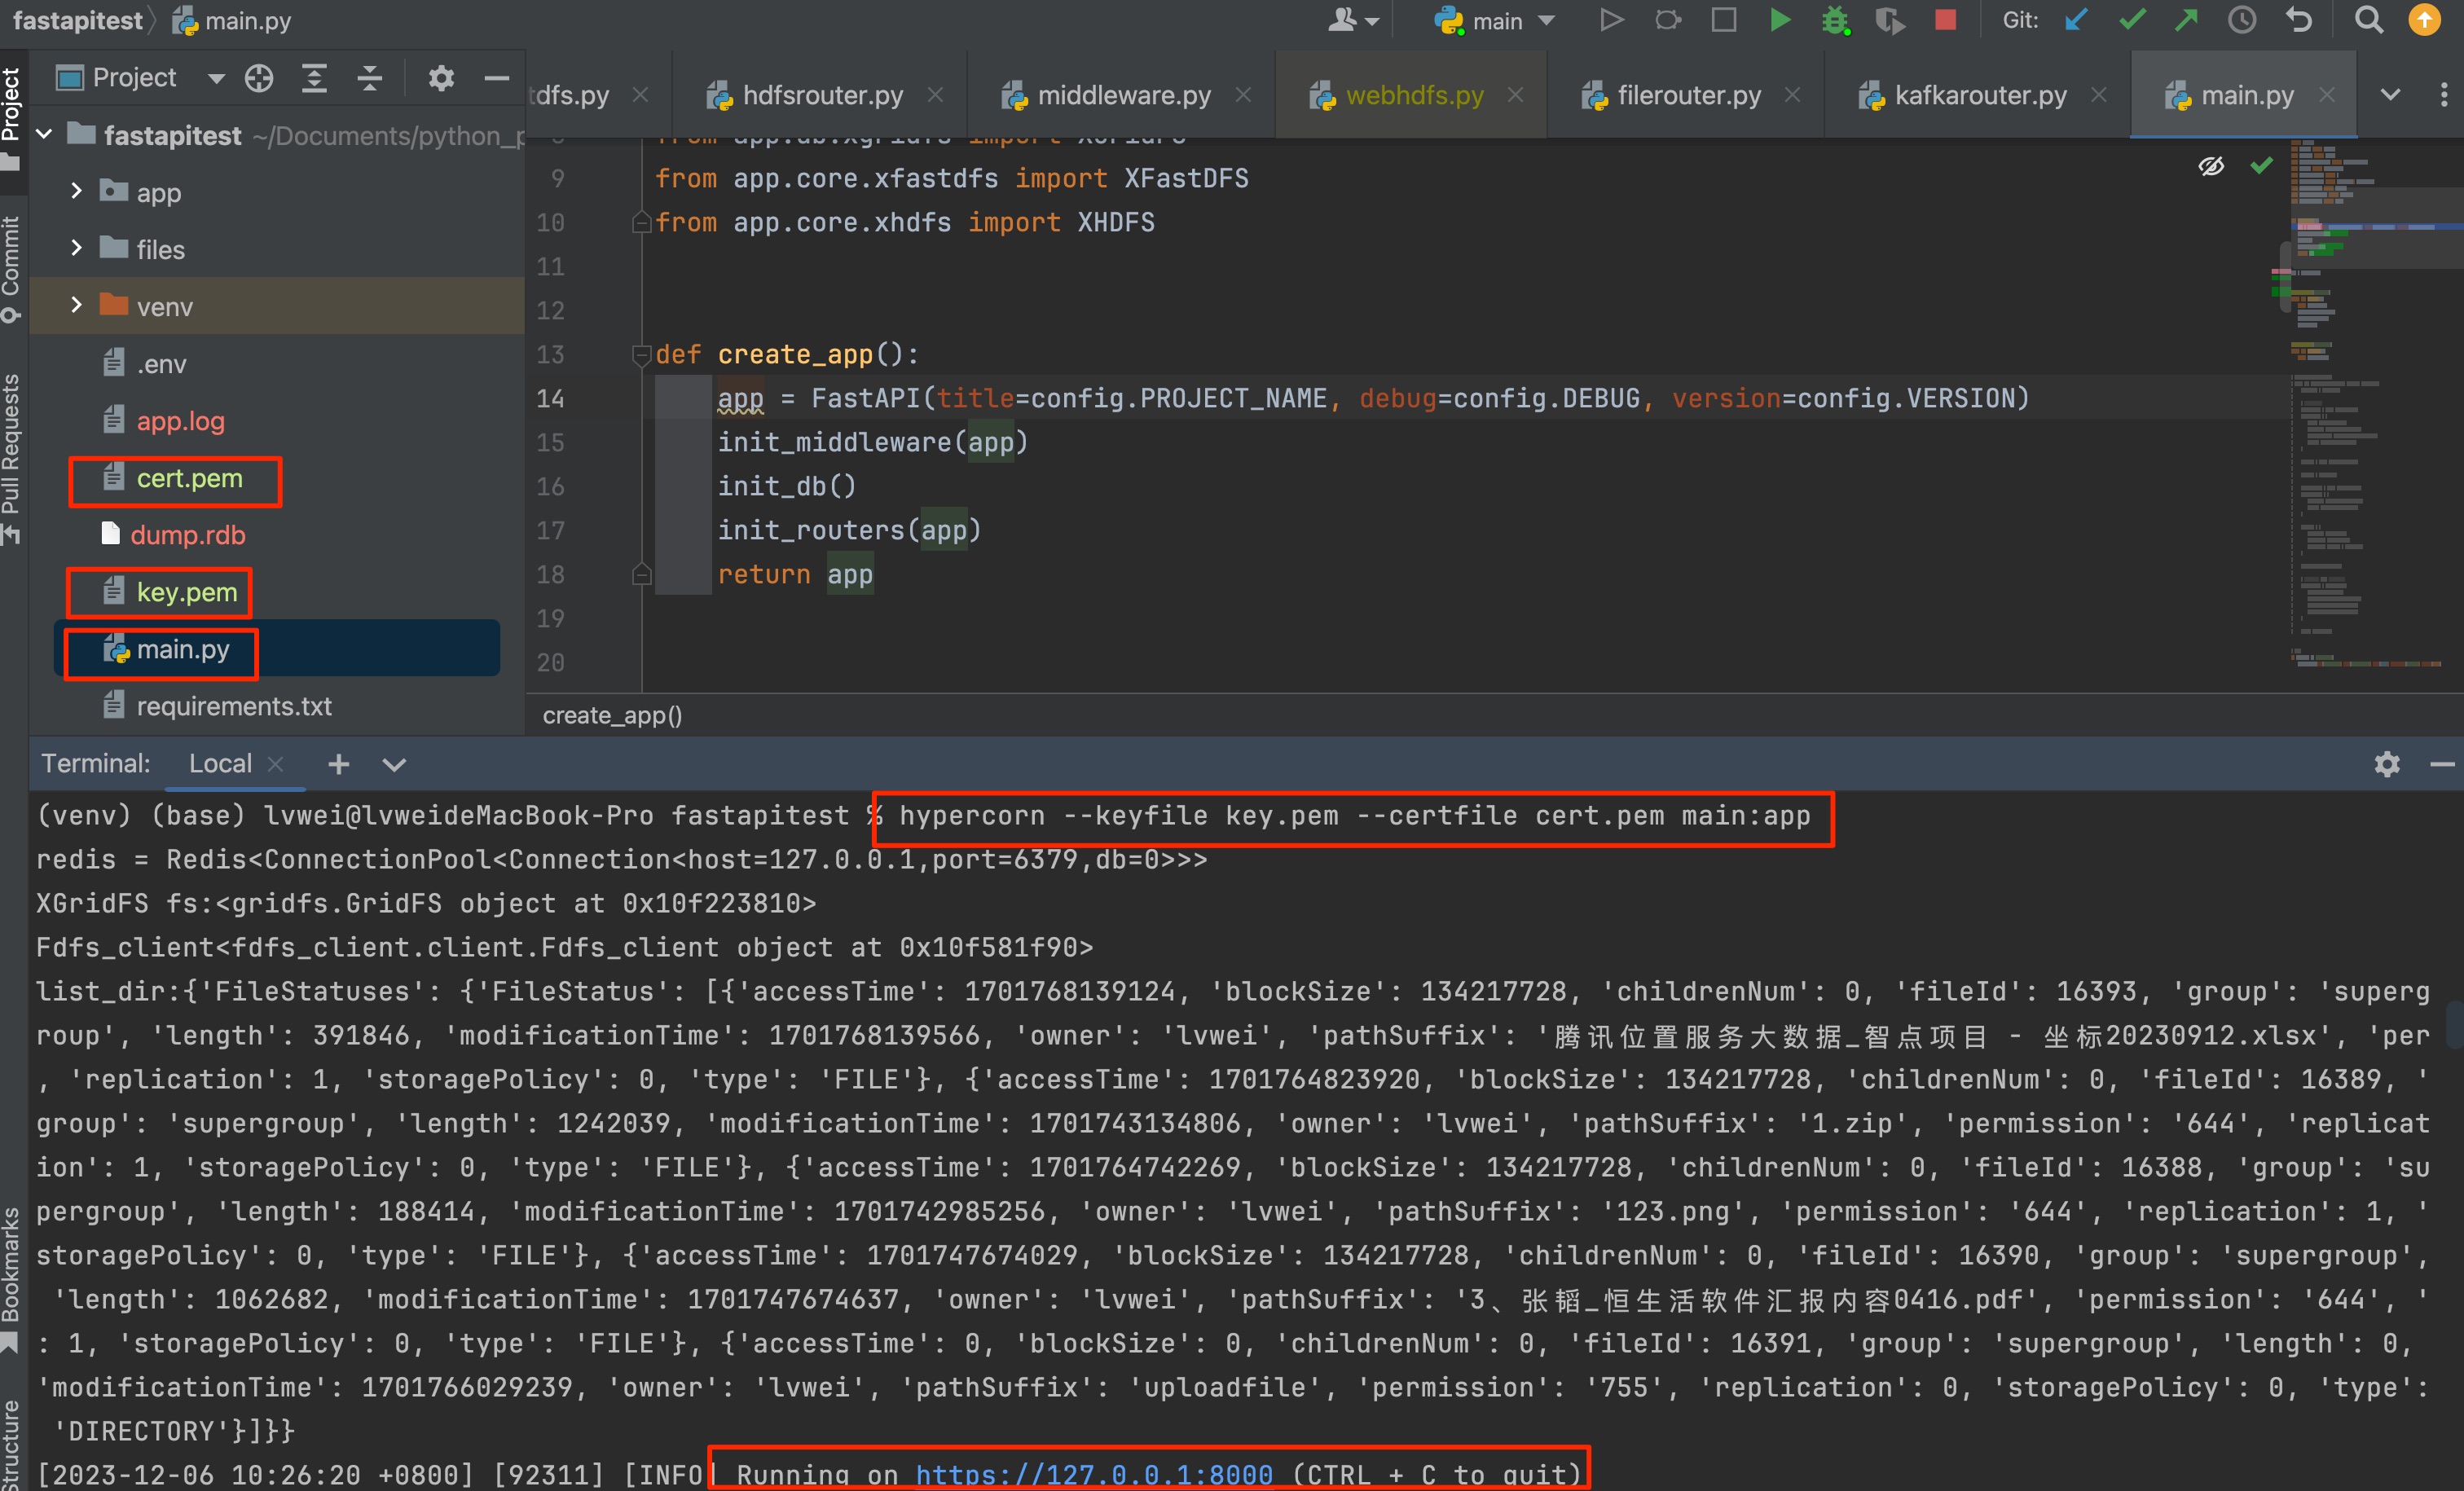2464x1491 pixels.
Task: Click the Rerun with debug outline icon
Action: click(x=1668, y=20)
